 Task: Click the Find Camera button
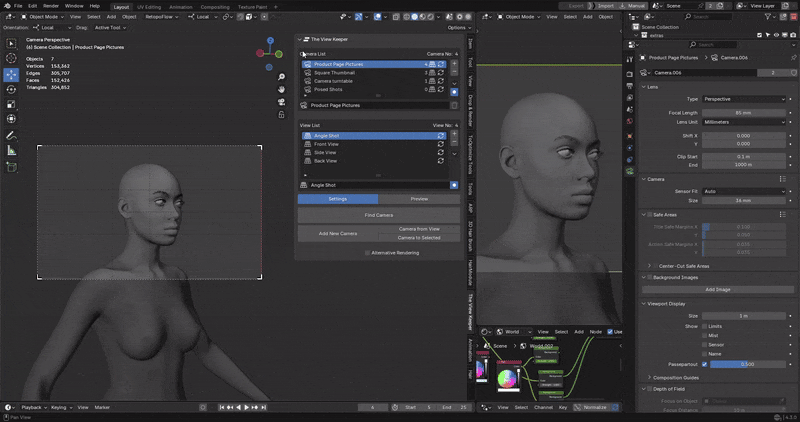pyautogui.click(x=379, y=215)
